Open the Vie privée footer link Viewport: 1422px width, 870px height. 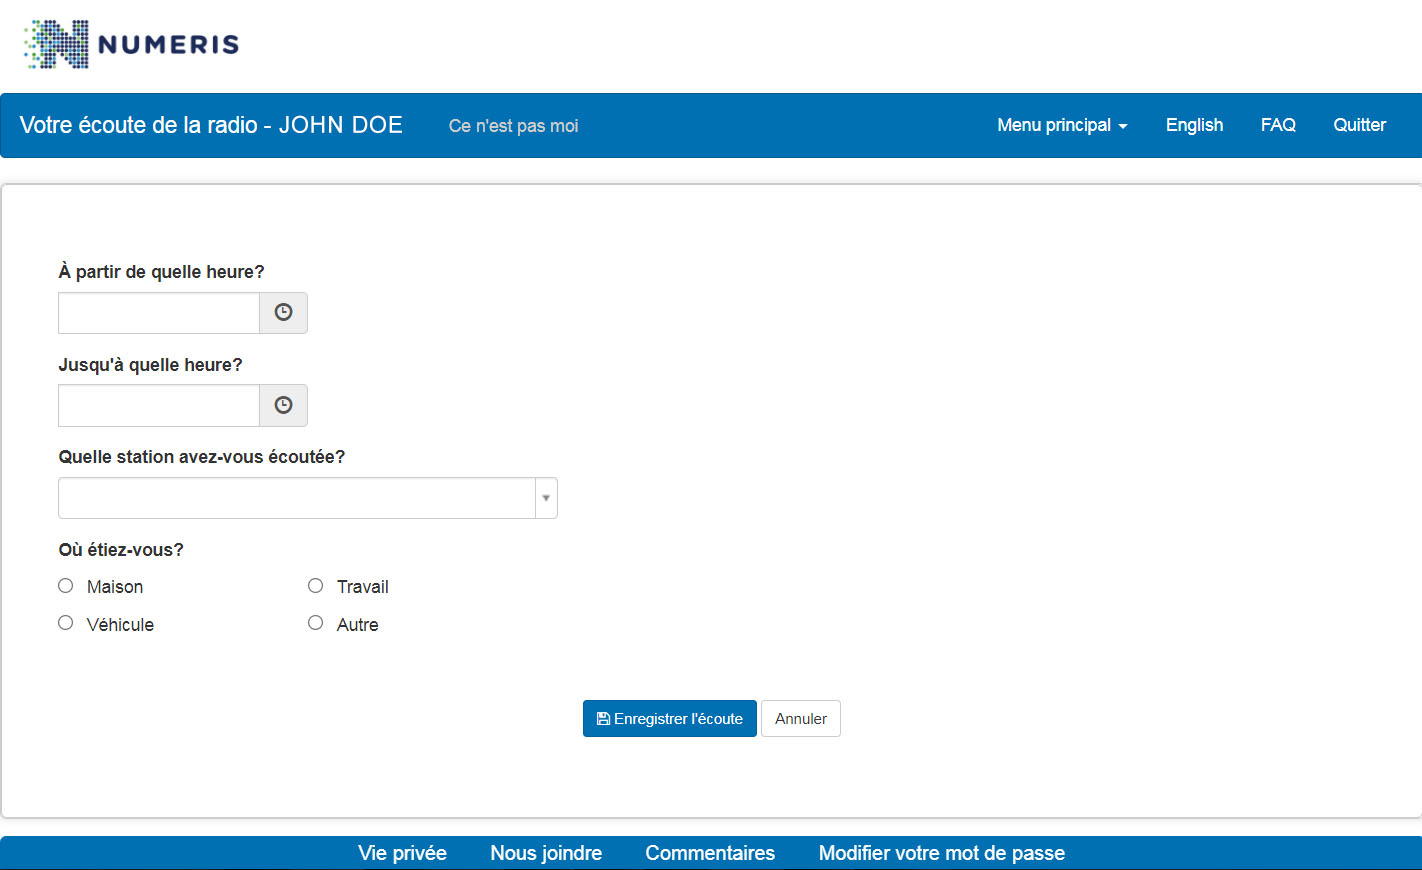click(x=402, y=853)
